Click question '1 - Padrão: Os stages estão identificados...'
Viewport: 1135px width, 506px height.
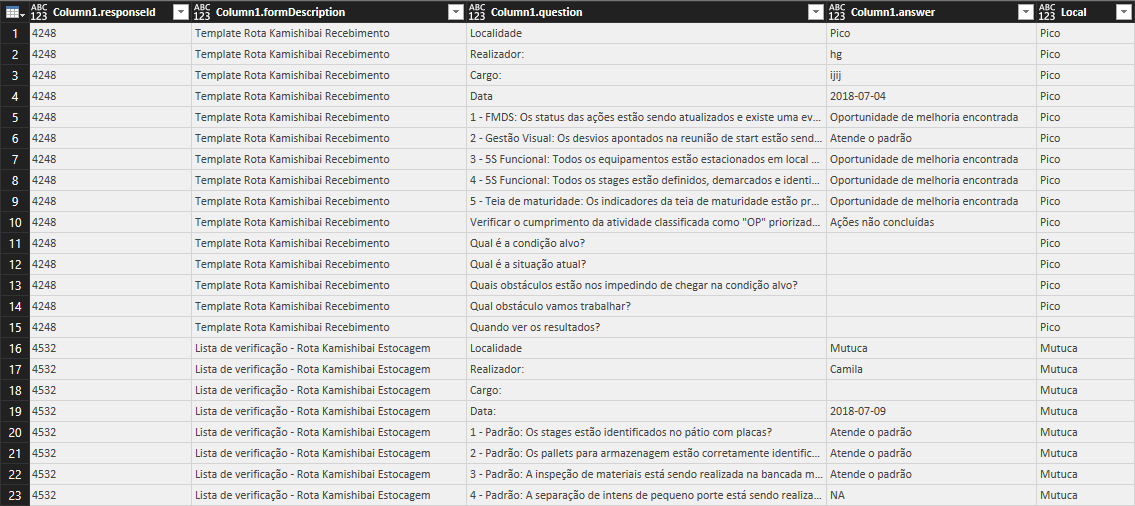click(646, 432)
